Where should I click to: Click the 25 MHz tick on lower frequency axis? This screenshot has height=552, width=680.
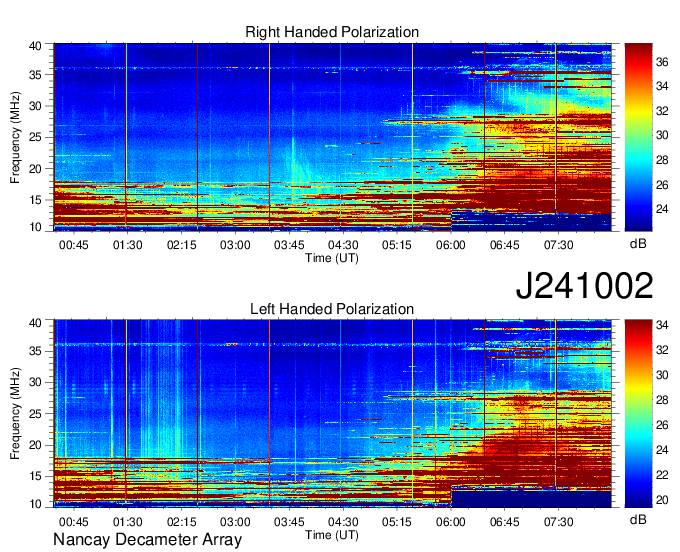coord(35,414)
